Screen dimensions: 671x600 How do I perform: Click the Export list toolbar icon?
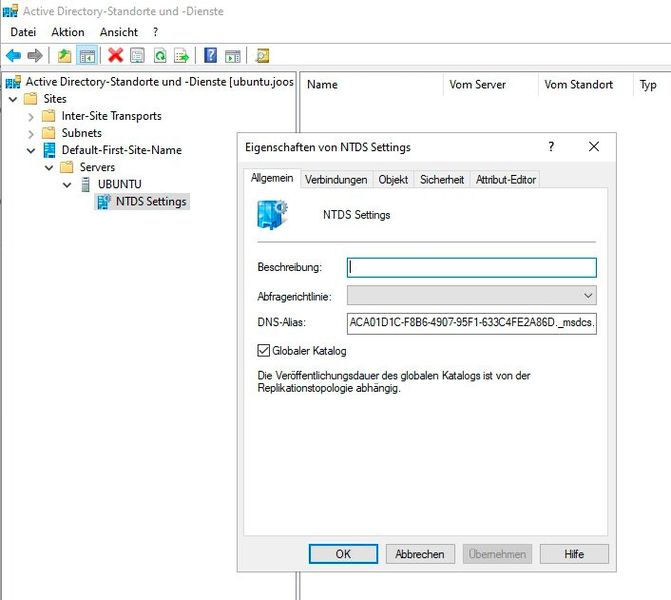point(182,56)
